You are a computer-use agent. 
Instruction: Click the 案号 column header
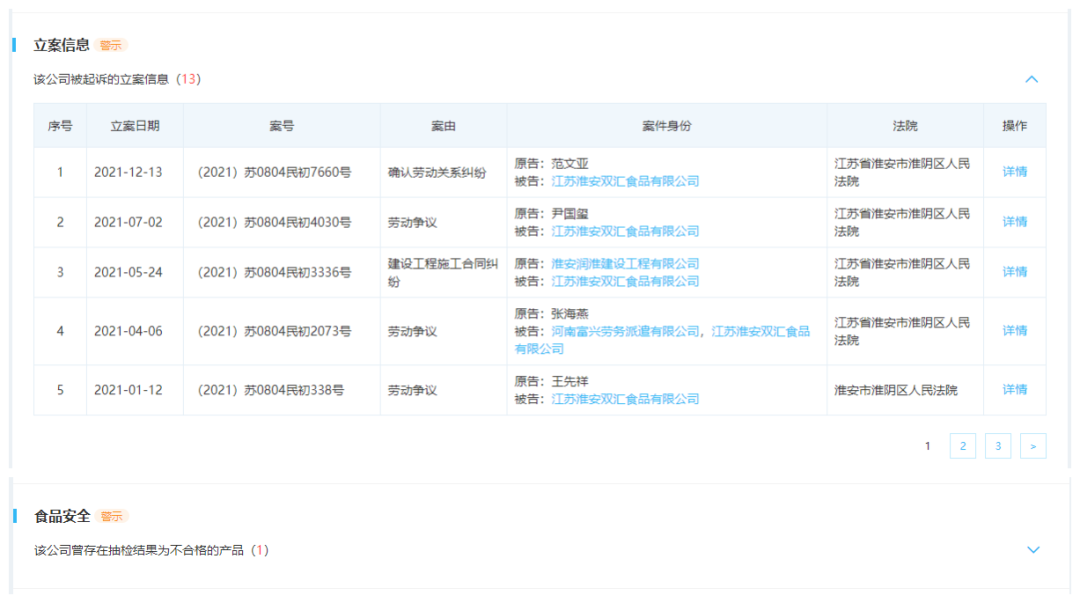tap(282, 126)
